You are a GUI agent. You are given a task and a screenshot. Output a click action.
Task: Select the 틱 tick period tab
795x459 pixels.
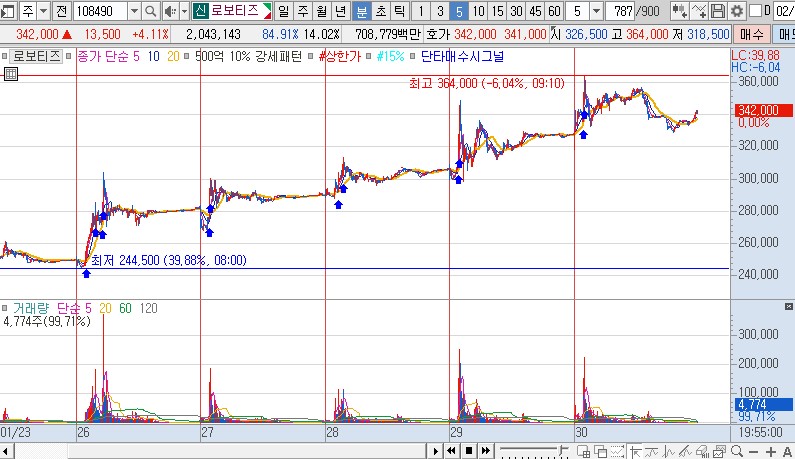pos(400,11)
